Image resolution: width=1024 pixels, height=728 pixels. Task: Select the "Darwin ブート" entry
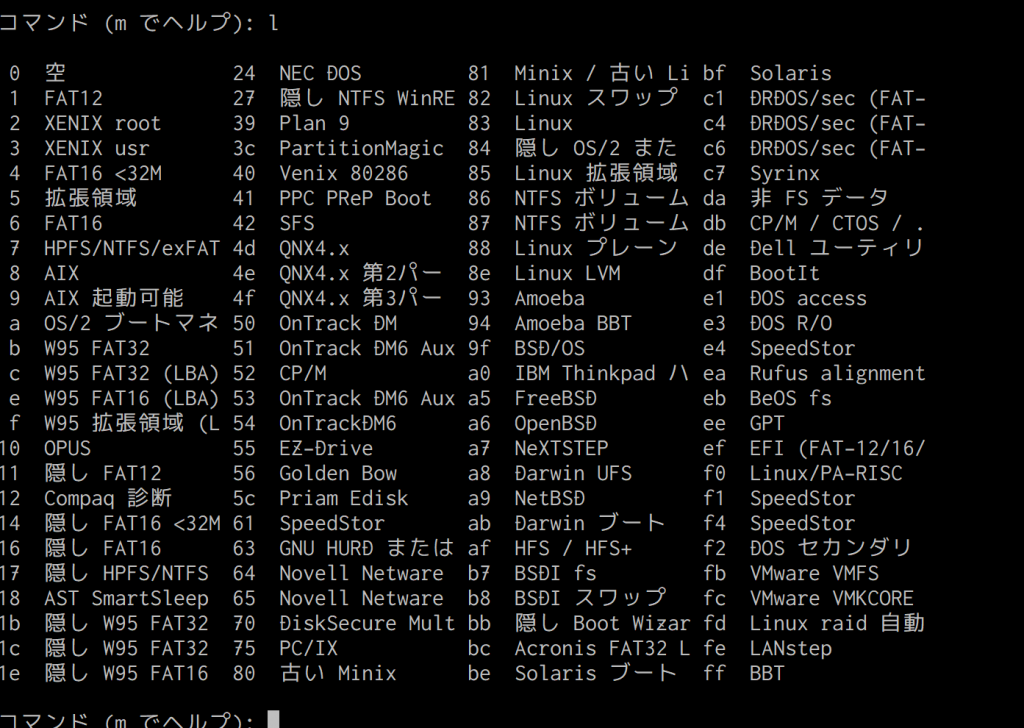[590, 524]
